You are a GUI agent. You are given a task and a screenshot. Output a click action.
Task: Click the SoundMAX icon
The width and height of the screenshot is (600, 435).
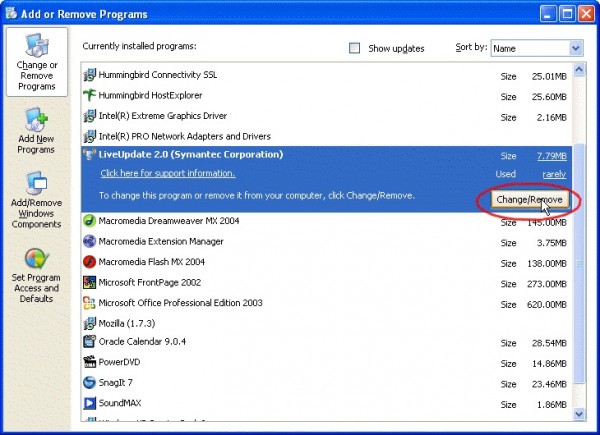click(90, 403)
